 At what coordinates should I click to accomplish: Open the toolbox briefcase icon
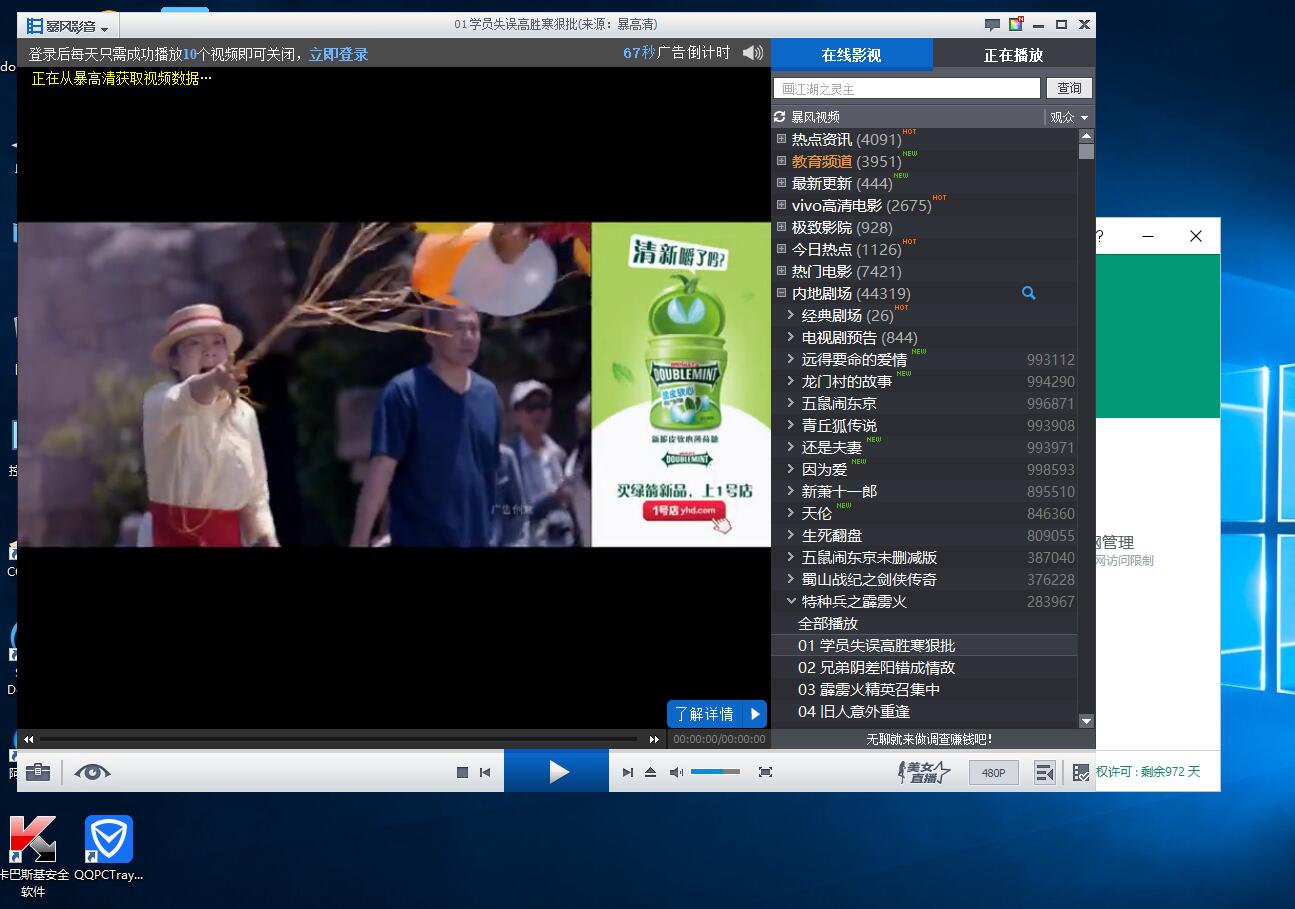click(38, 772)
